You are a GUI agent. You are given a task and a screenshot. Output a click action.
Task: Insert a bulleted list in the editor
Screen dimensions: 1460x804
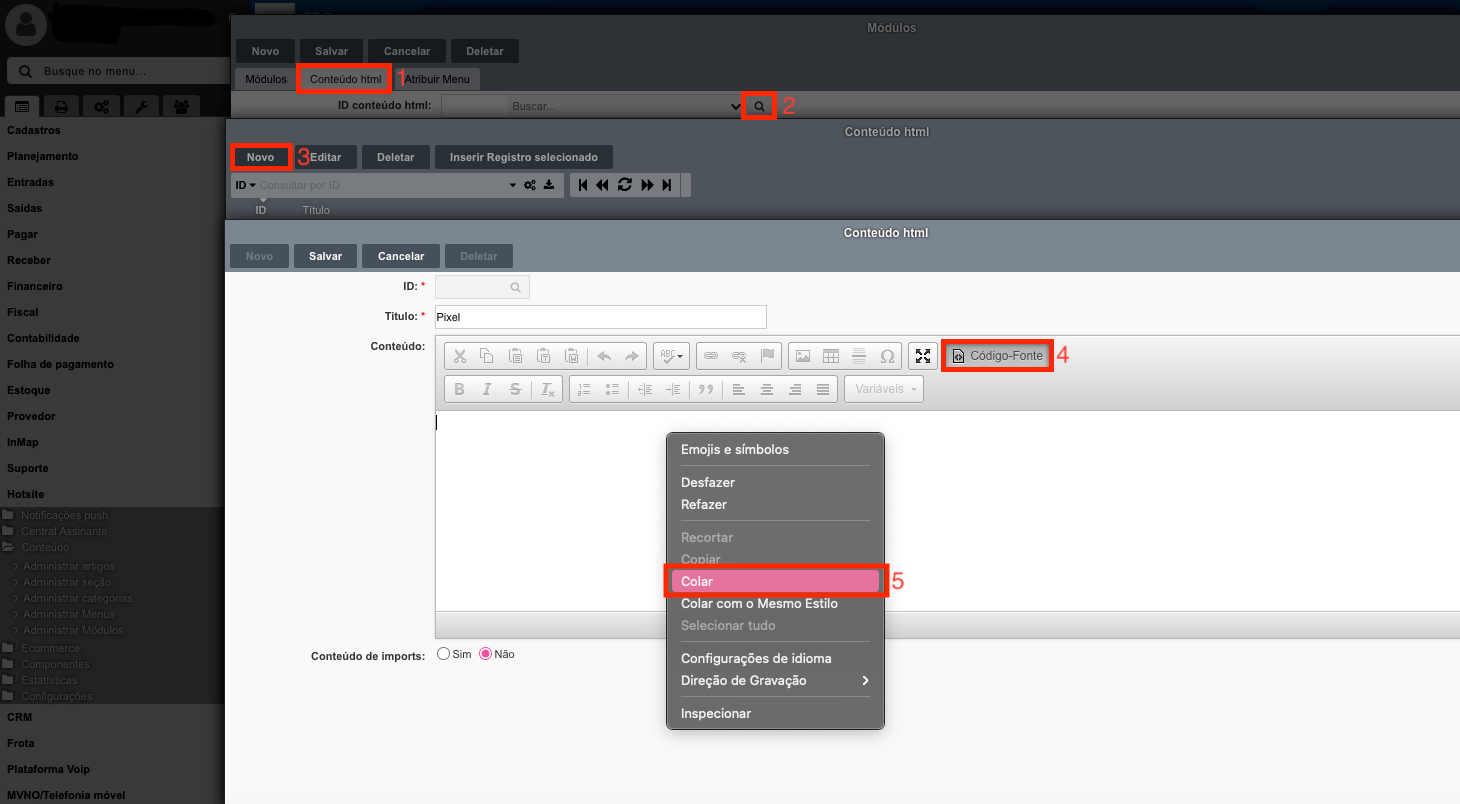(x=613, y=389)
